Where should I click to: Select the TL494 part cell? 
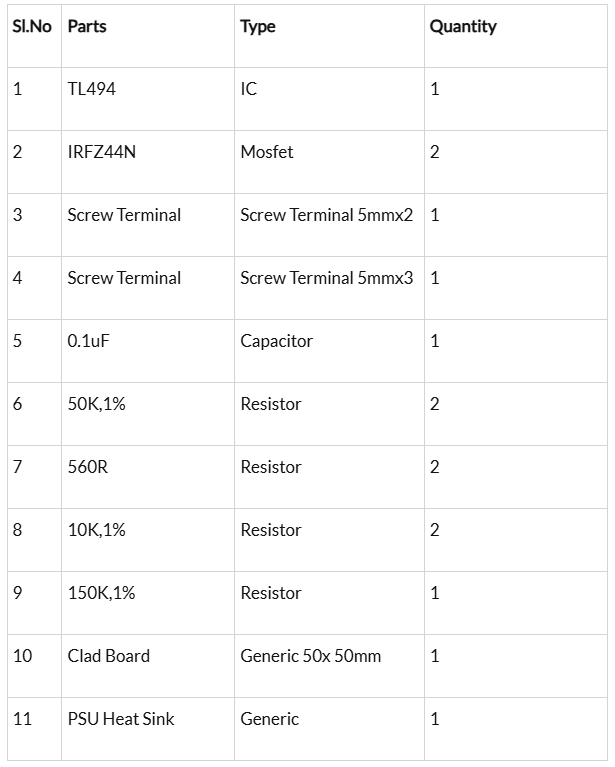92,89
